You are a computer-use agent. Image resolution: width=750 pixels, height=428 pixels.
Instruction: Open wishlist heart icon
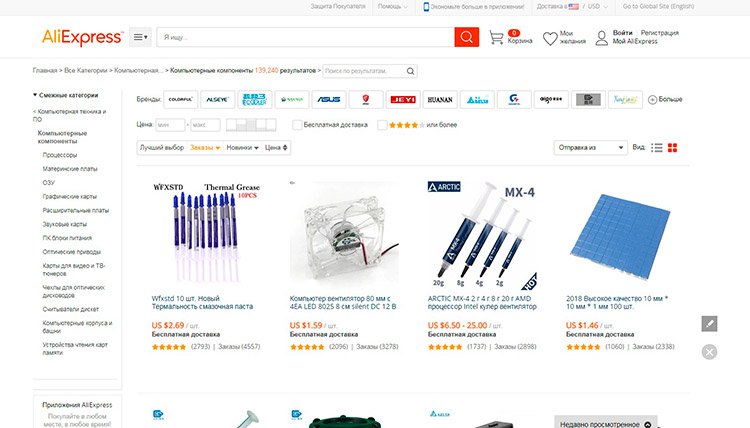tap(550, 38)
